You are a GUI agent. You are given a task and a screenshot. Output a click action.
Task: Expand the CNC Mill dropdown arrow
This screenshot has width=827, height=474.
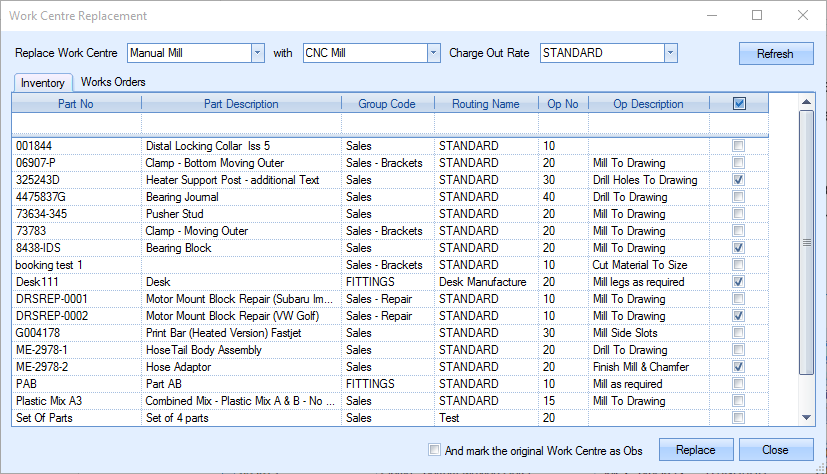tap(433, 53)
